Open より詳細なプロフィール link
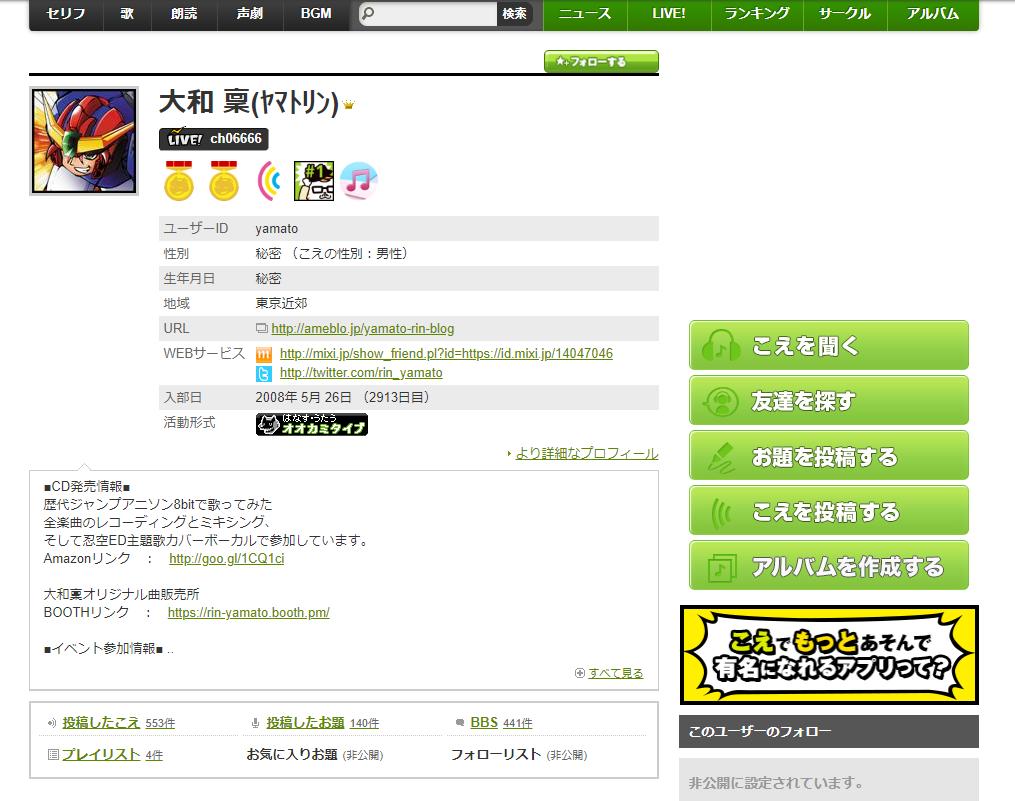The image size is (1015, 801). [x=586, y=453]
